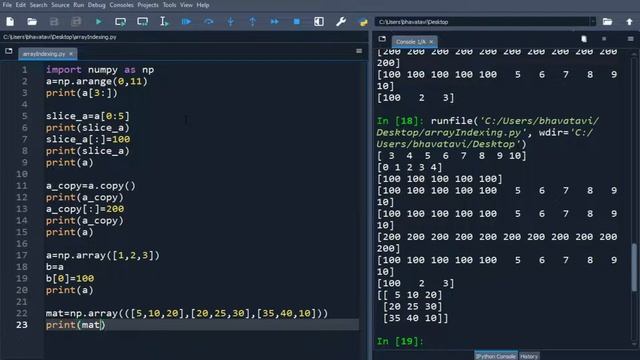Continue execution until next breakpoint
The image size is (640, 360).
point(275,22)
